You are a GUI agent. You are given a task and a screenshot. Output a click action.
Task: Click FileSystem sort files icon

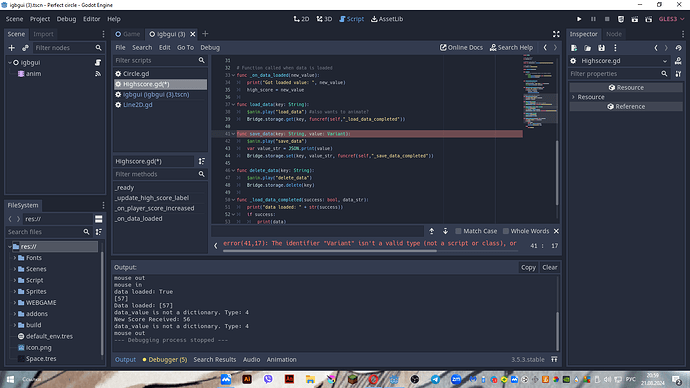point(99,232)
